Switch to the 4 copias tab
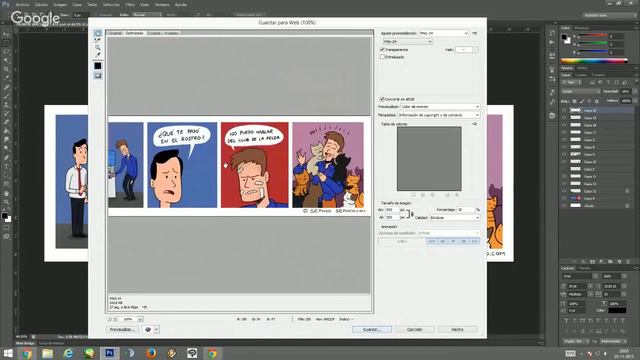 click(171, 33)
